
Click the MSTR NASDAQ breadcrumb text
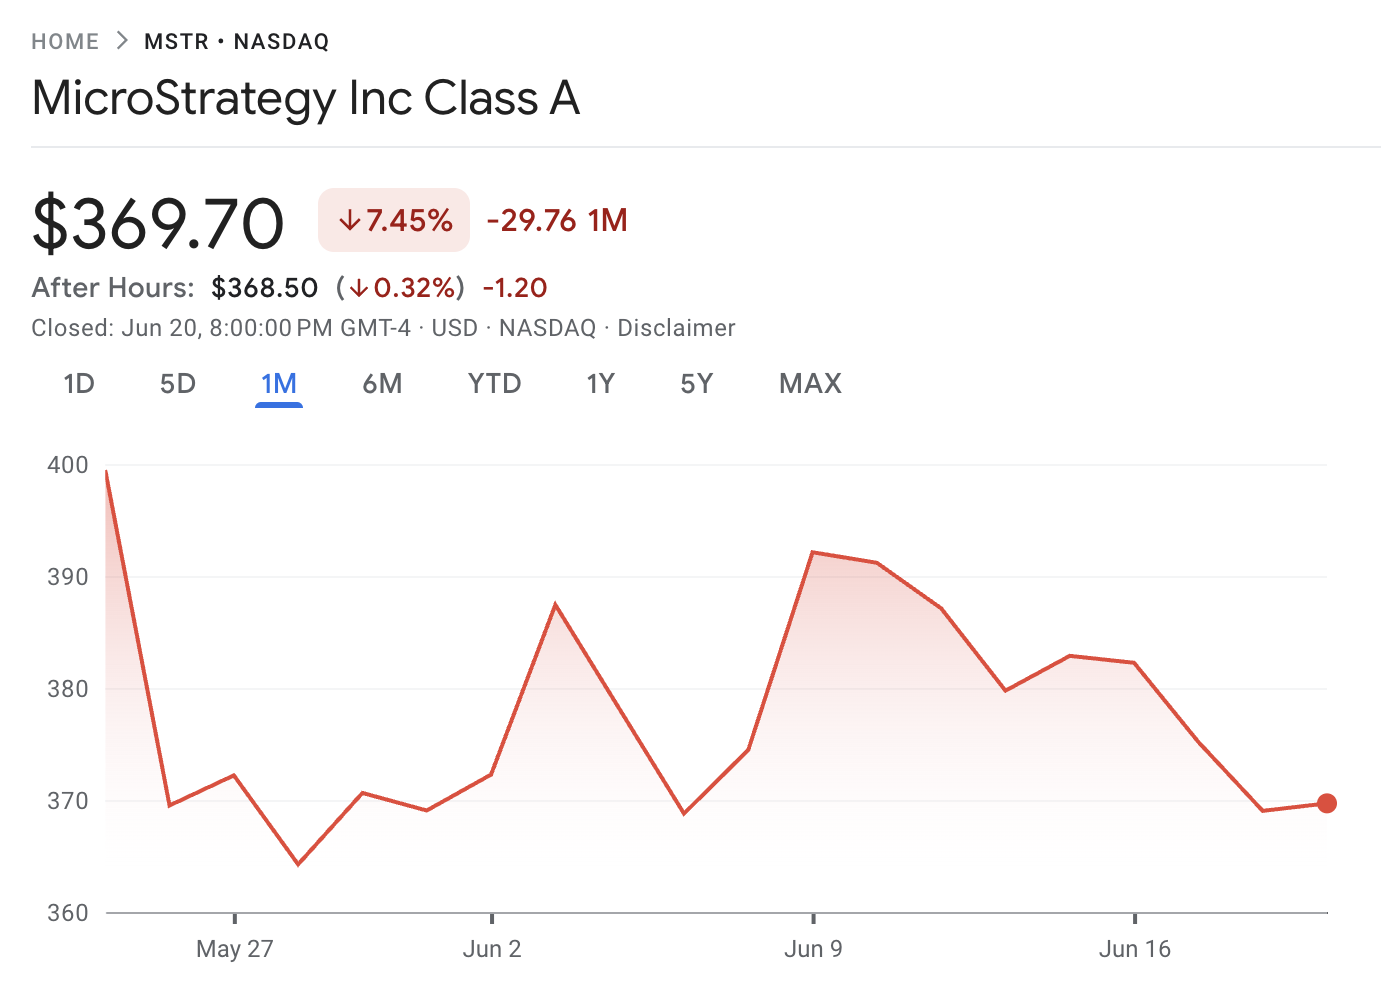pyautogui.click(x=236, y=42)
